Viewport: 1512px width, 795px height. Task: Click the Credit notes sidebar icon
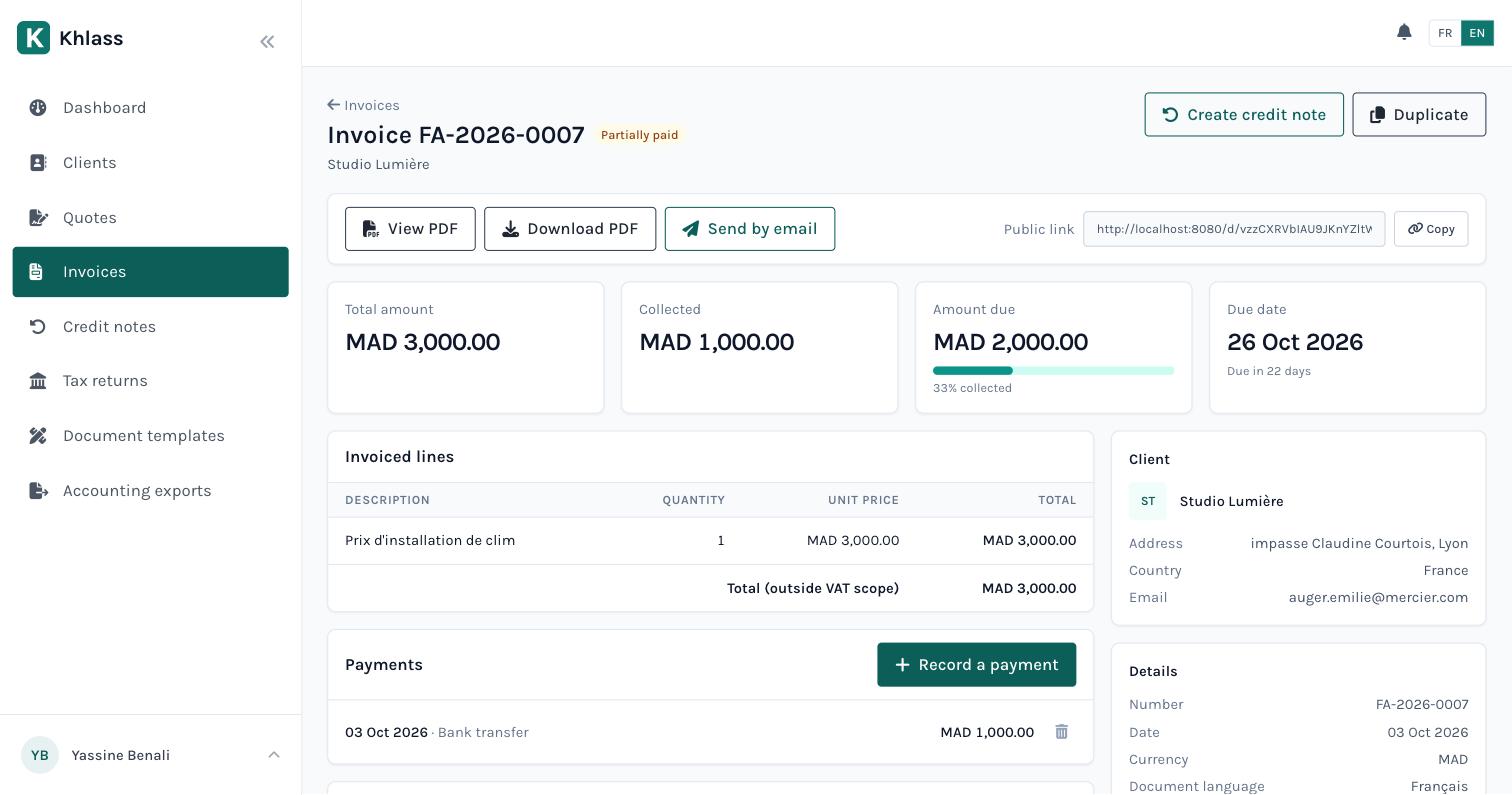(38, 327)
